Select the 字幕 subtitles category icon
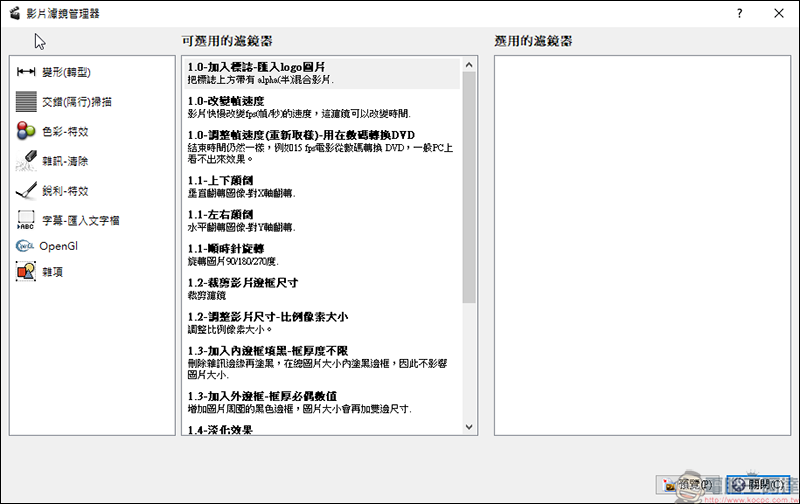 pos(26,220)
